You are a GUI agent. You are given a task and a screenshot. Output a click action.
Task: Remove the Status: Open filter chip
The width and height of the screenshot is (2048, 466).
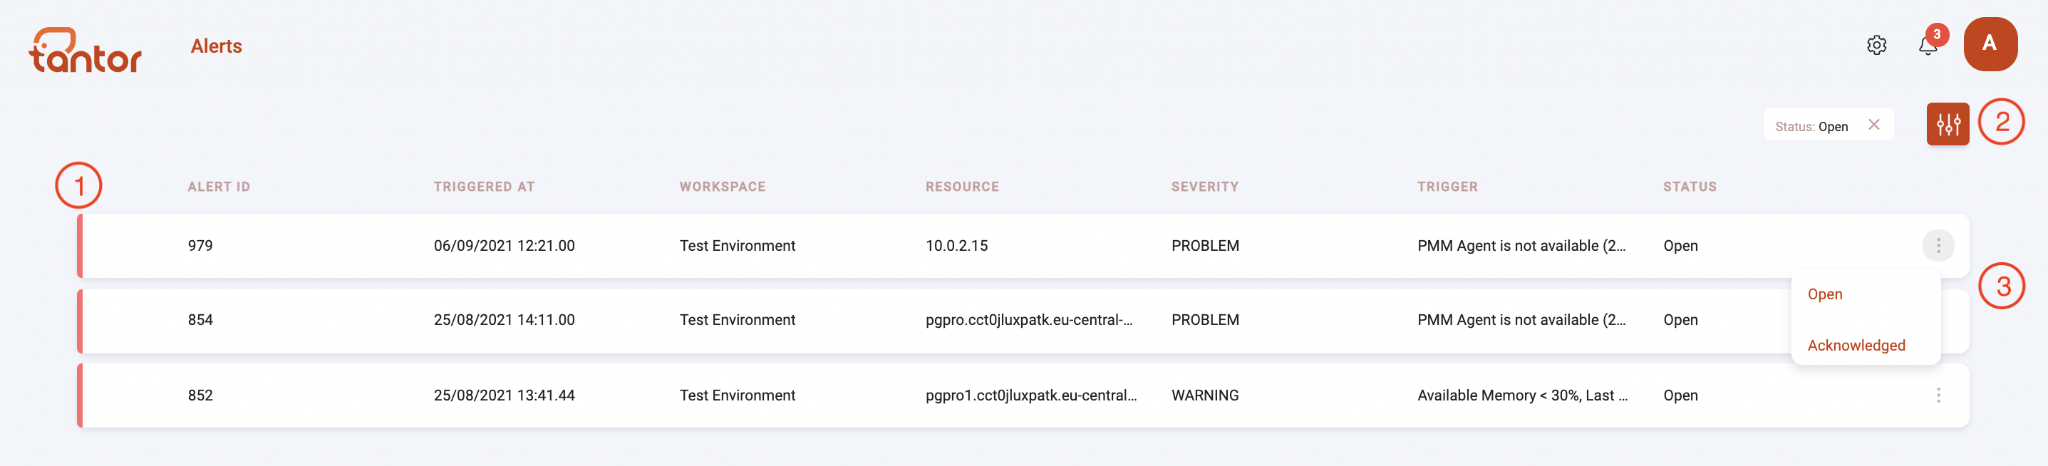[x=1874, y=125]
